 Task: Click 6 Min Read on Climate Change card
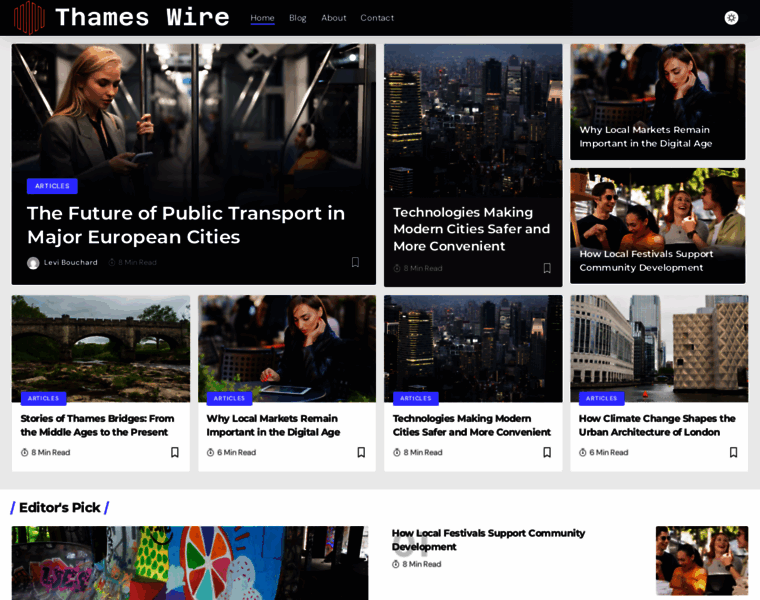pyautogui.click(x=609, y=452)
